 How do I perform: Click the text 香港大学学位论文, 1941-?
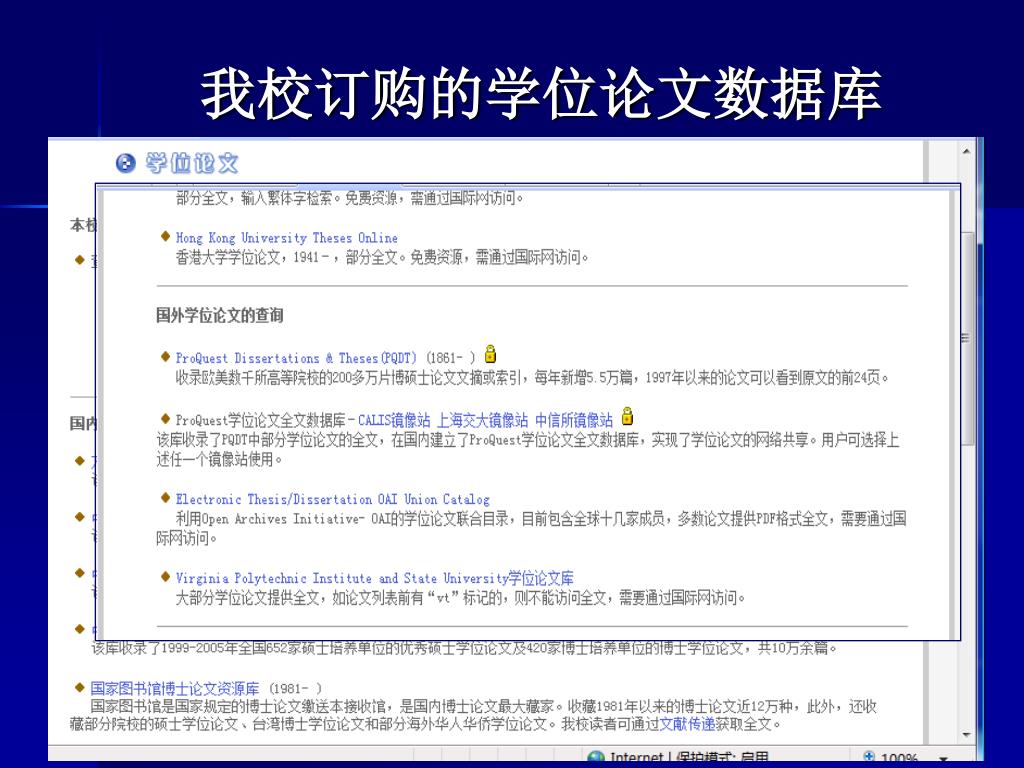pyautogui.click(x=252, y=257)
